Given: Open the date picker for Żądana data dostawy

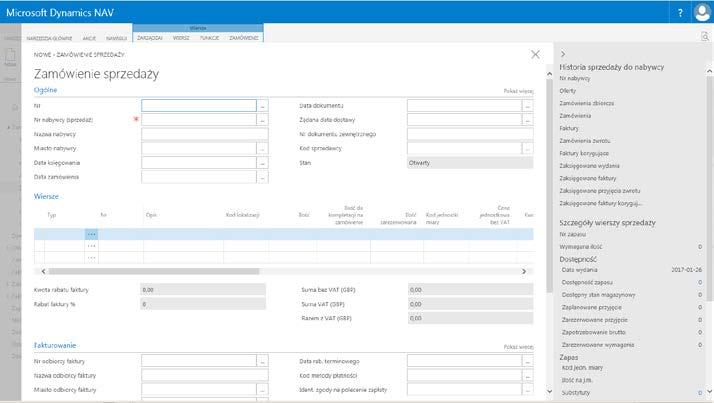Looking at the screenshot, I should point(527,120).
